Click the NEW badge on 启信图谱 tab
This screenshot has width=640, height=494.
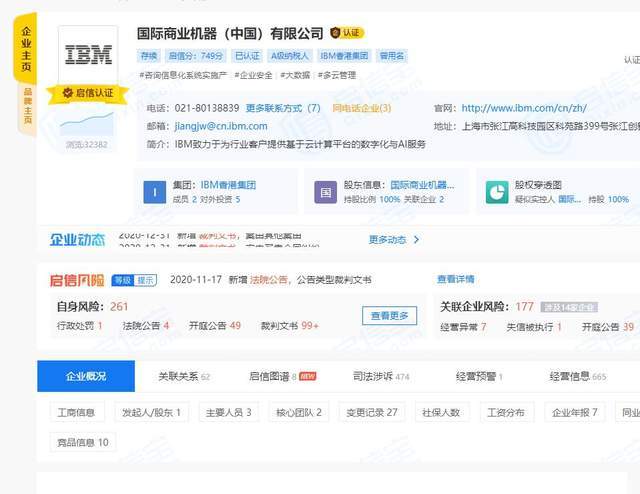pyautogui.click(x=308, y=376)
